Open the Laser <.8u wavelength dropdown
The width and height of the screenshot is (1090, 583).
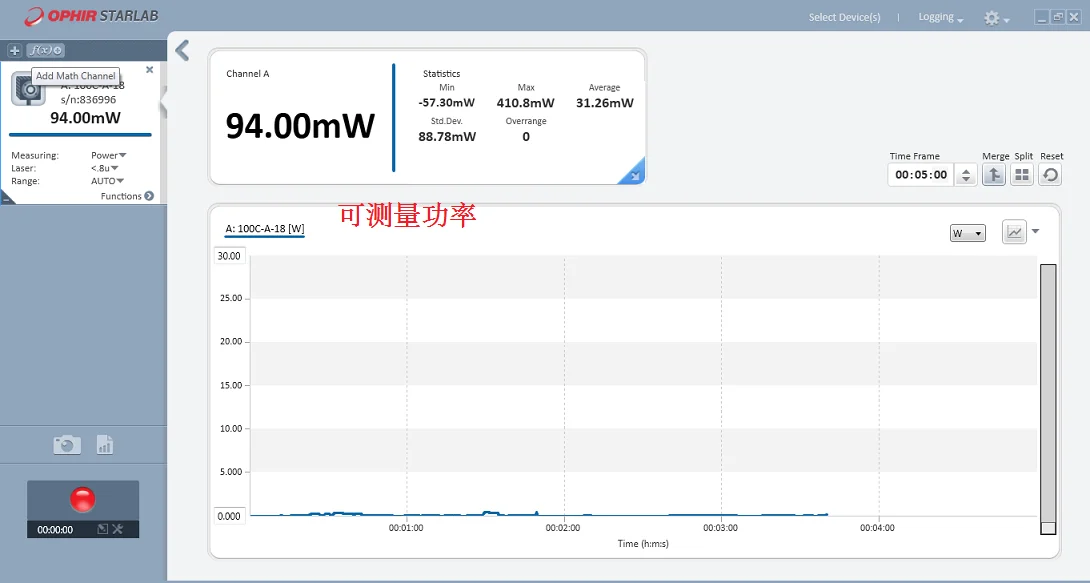tap(104, 168)
